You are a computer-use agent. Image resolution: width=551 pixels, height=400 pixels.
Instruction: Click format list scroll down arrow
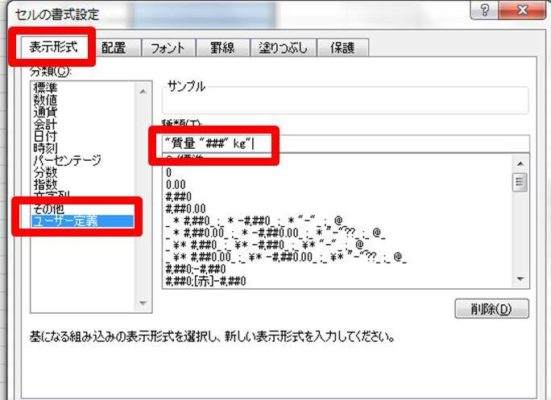520,279
